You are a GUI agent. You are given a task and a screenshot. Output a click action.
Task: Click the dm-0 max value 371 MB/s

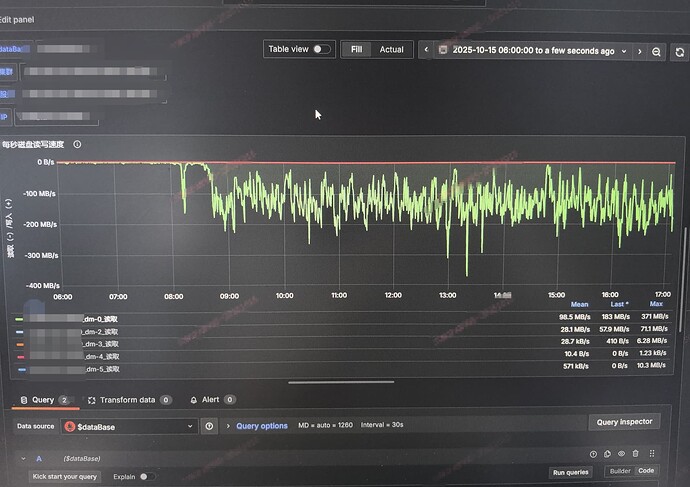coord(655,316)
